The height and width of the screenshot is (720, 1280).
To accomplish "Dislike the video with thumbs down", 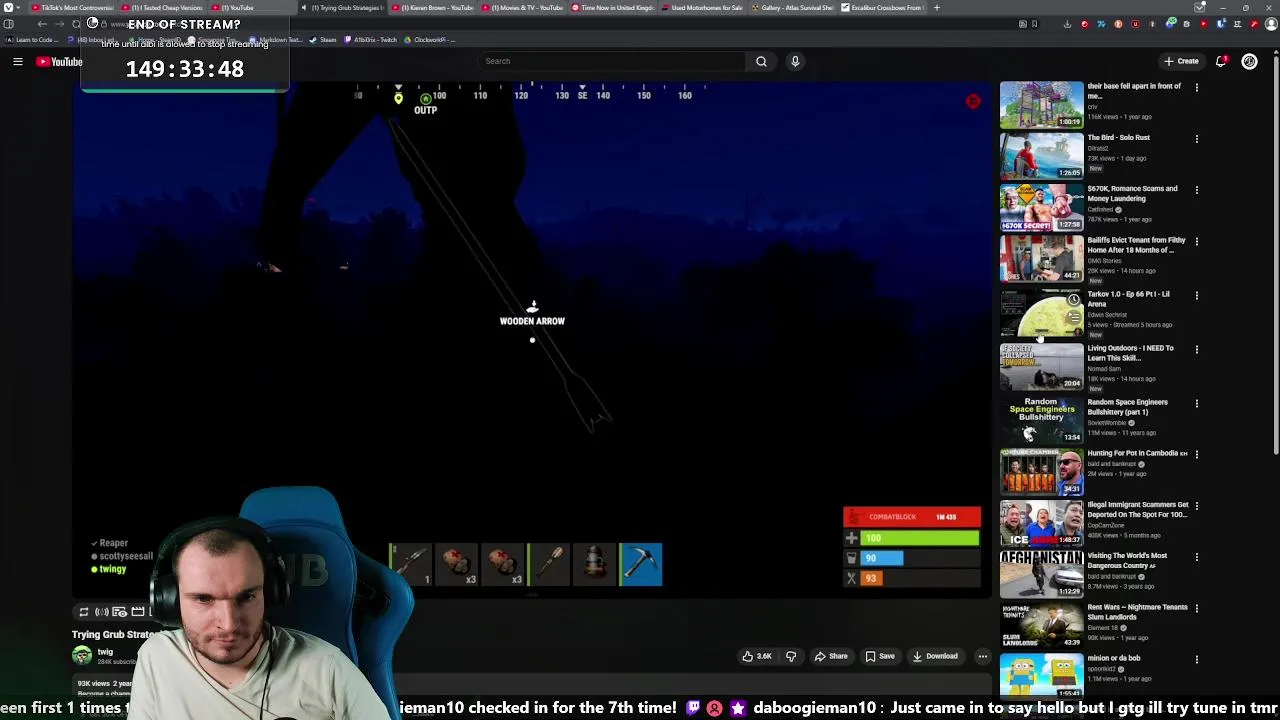I will click(x=791, y=656).
